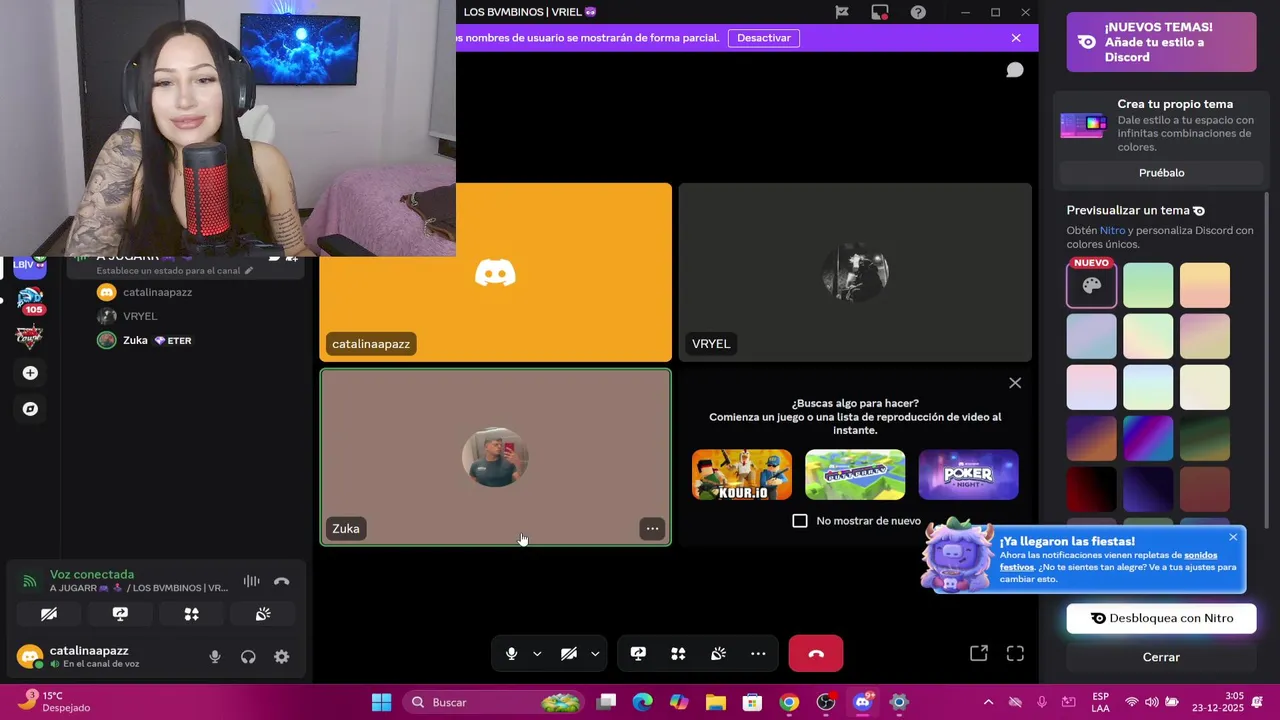The image size is (1280, 720).
Task: Focus the VRYEL video tile
Action: pos(855,272)
